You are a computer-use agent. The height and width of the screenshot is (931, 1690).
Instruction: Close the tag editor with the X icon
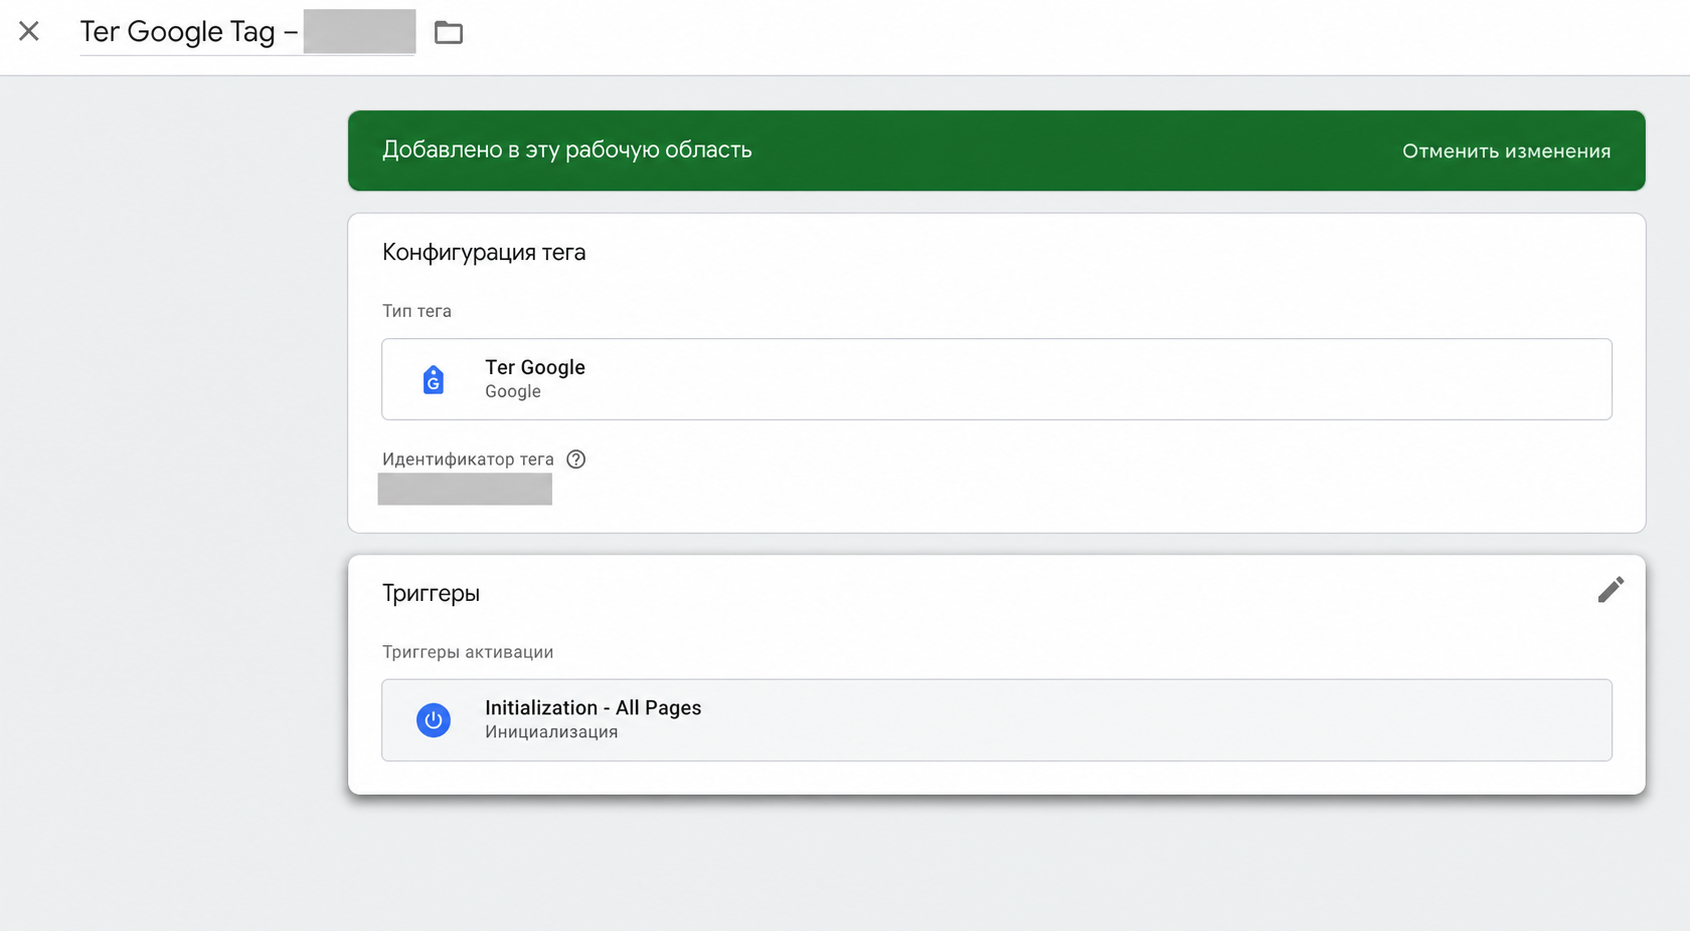[29, 31]
